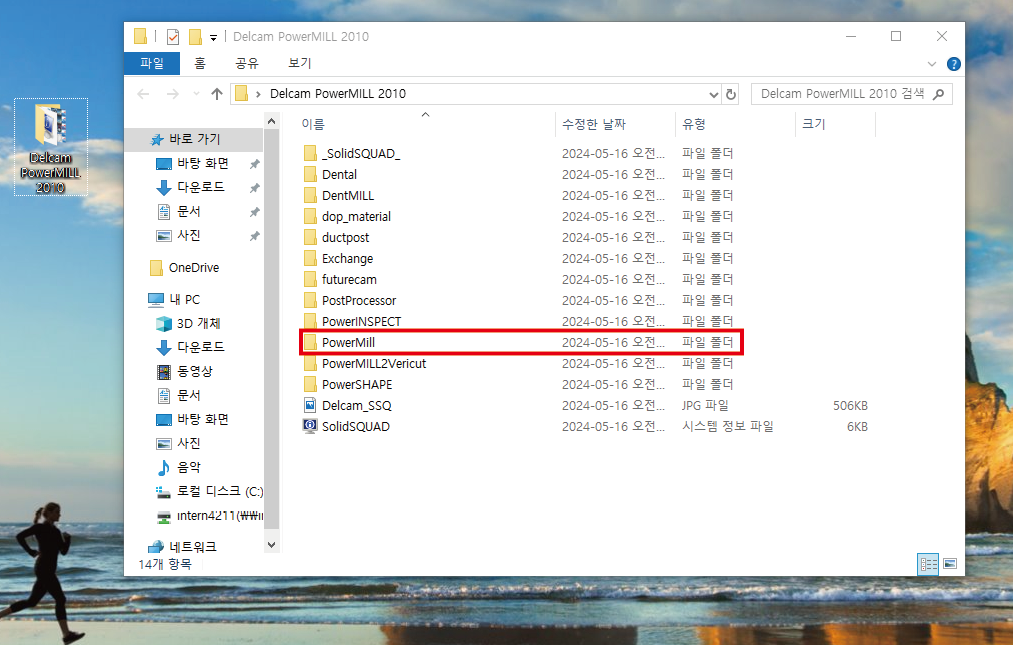Select the futurecam folder icon
This screenshot has height=645, width=1013.
click(x=310, y=279)
